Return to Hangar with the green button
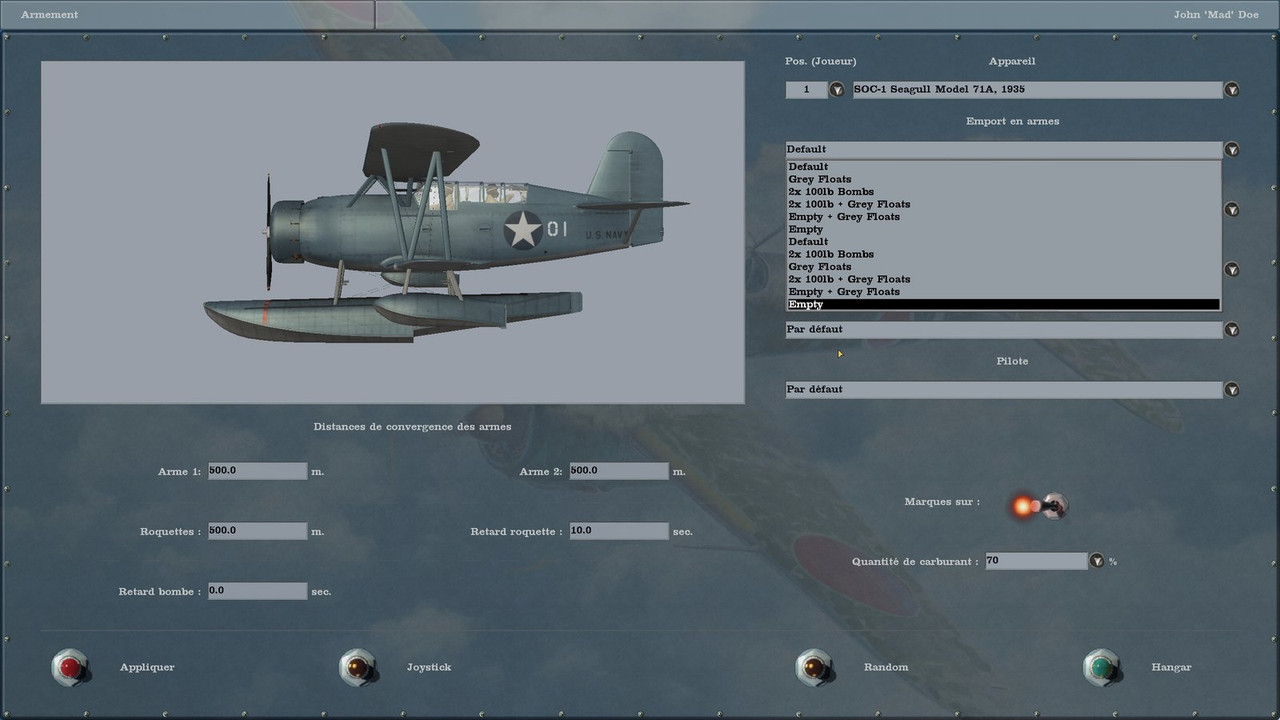This screenshot has height=720, width=1280. point(1101,667)
